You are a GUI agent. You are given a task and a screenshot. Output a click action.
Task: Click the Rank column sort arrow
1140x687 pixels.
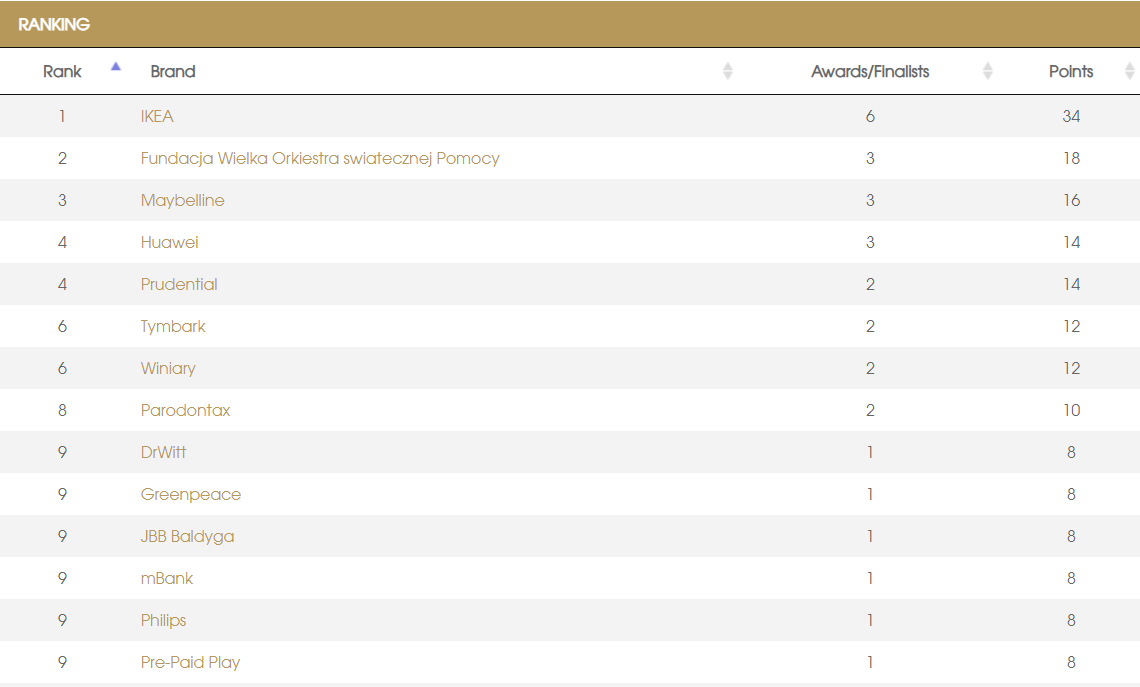tap(116, 67)
